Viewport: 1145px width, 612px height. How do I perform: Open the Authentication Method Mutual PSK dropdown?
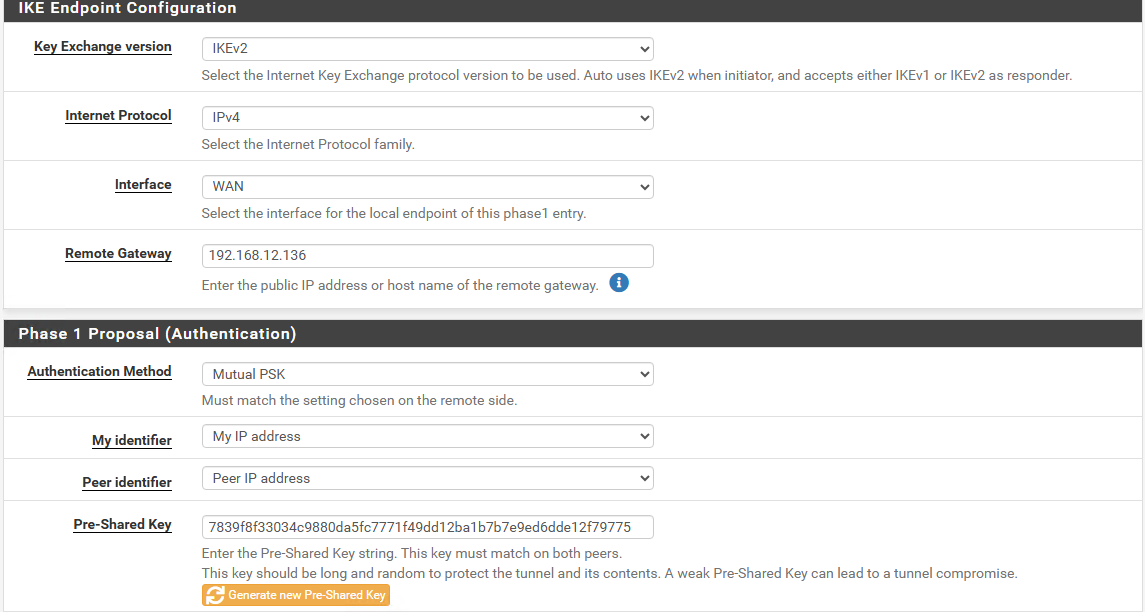[x=427, y=374]
